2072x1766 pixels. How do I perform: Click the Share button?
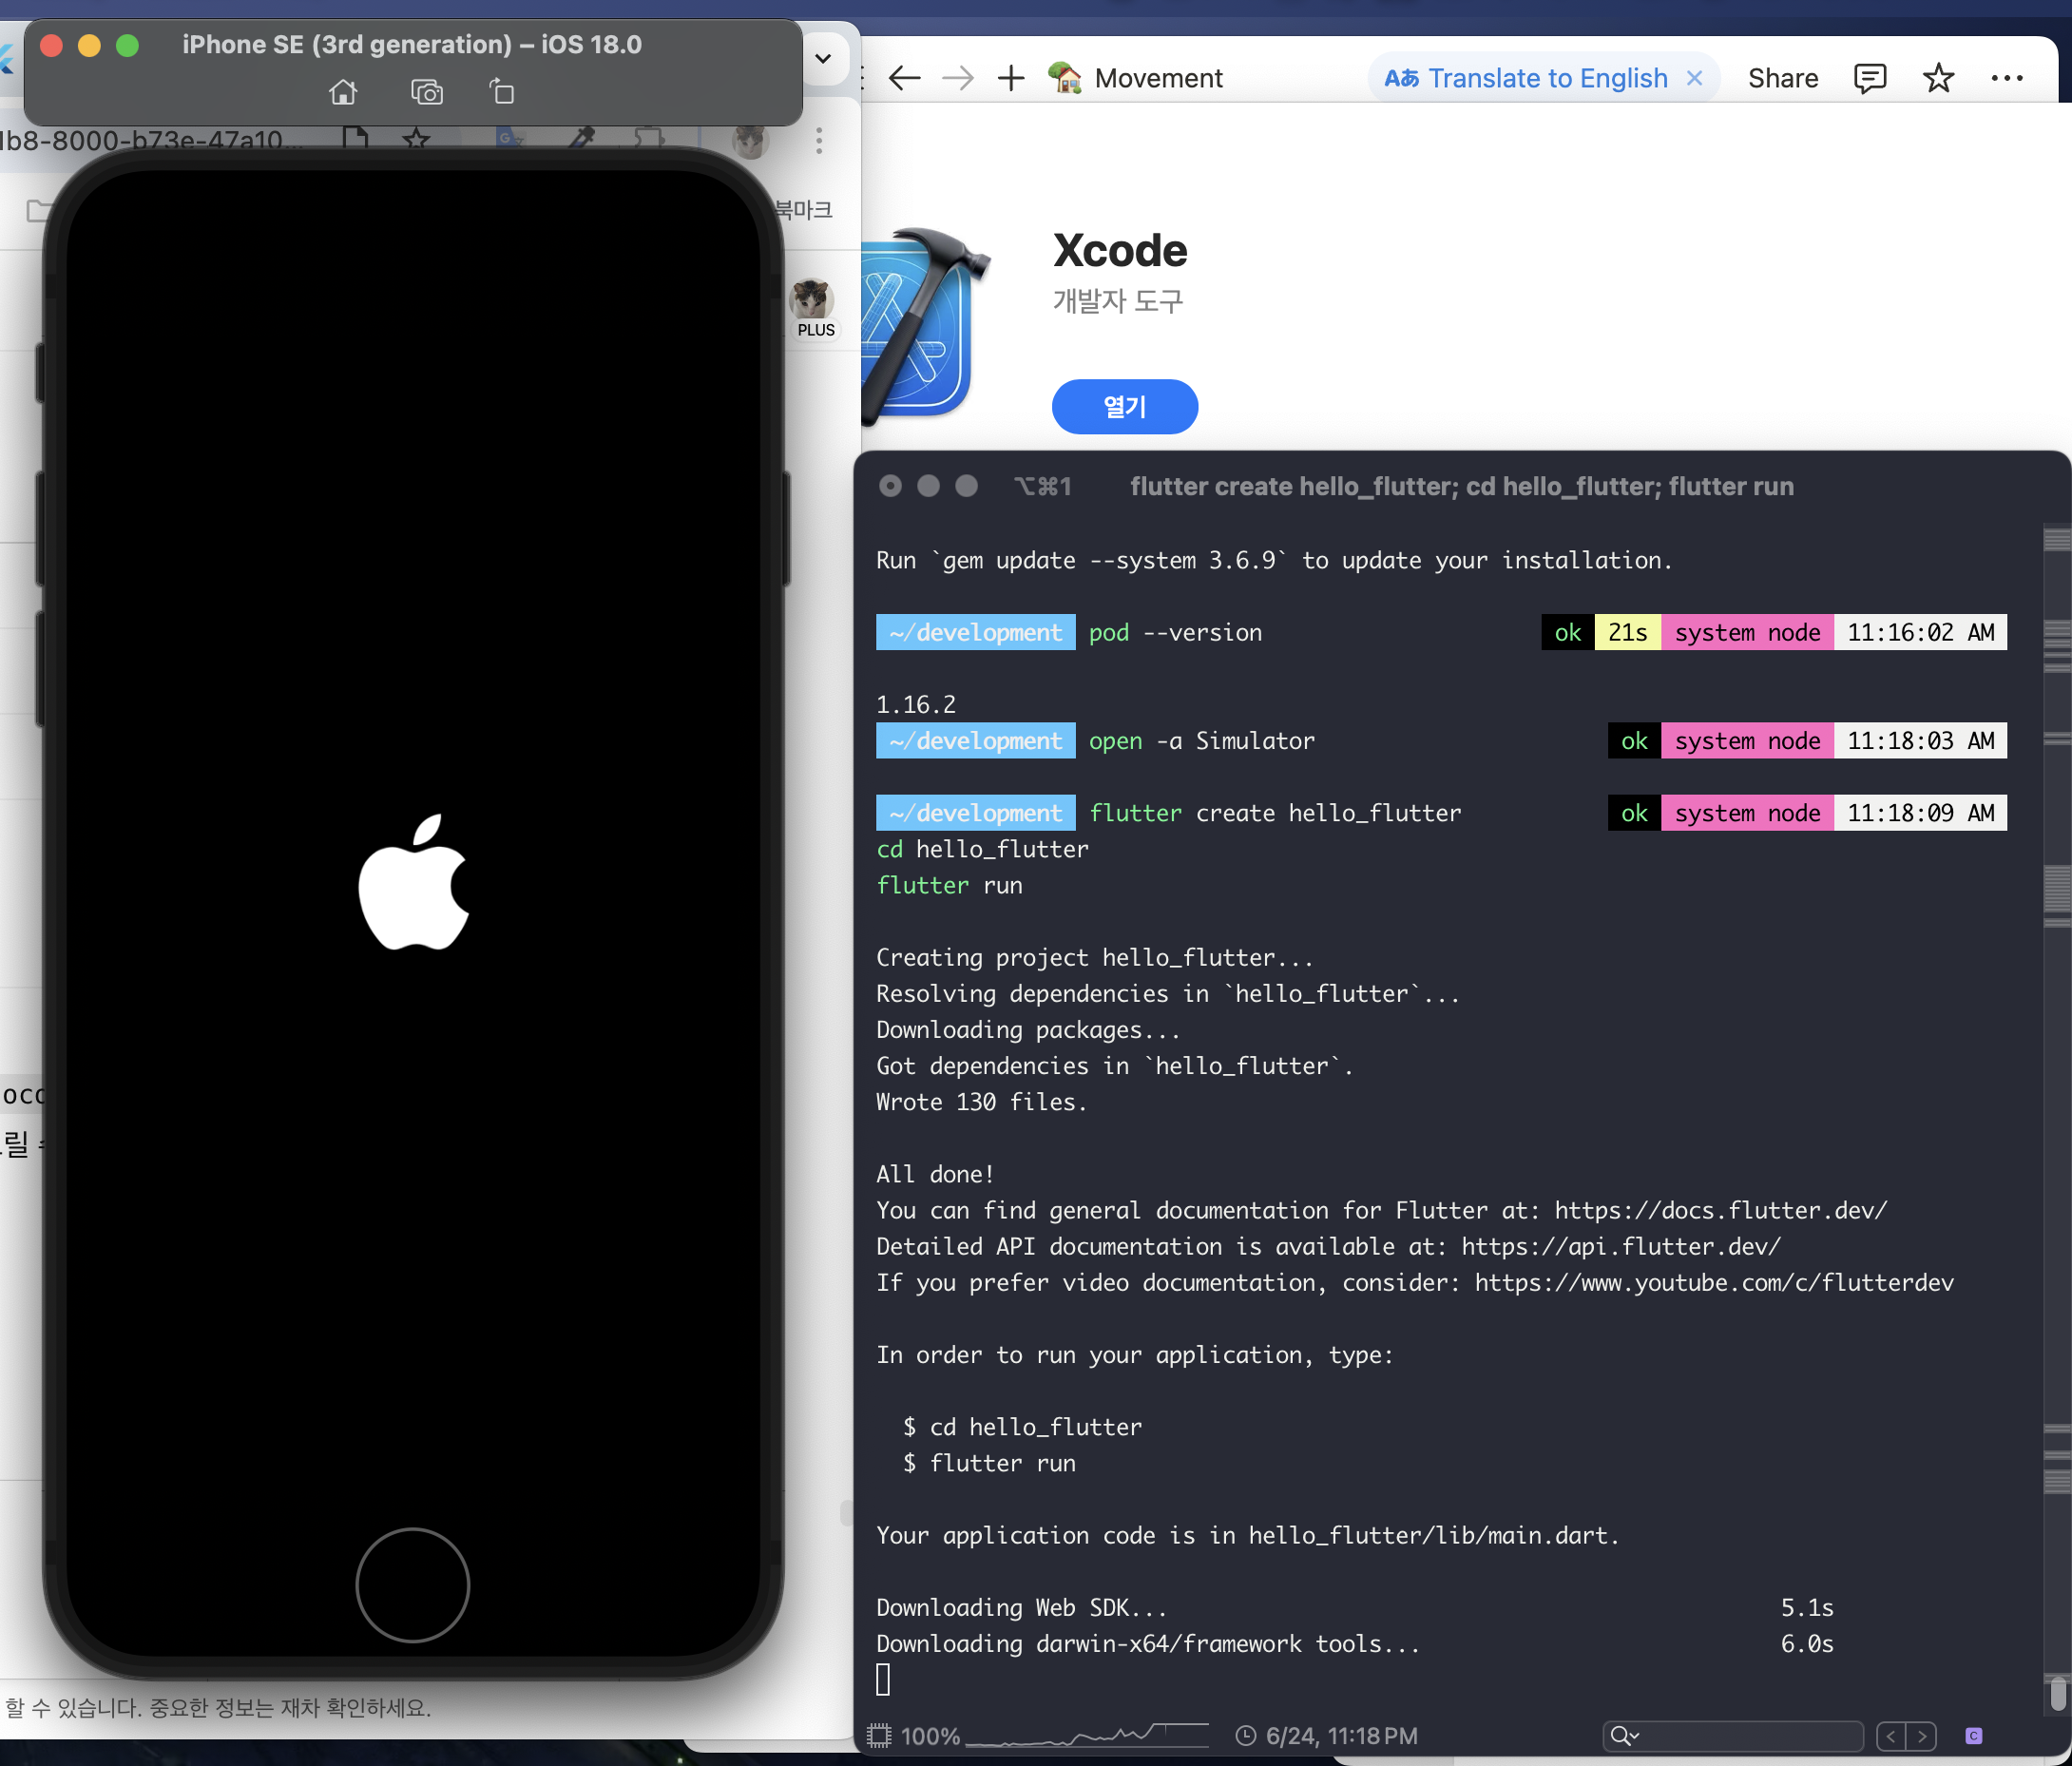point(1782,78)
